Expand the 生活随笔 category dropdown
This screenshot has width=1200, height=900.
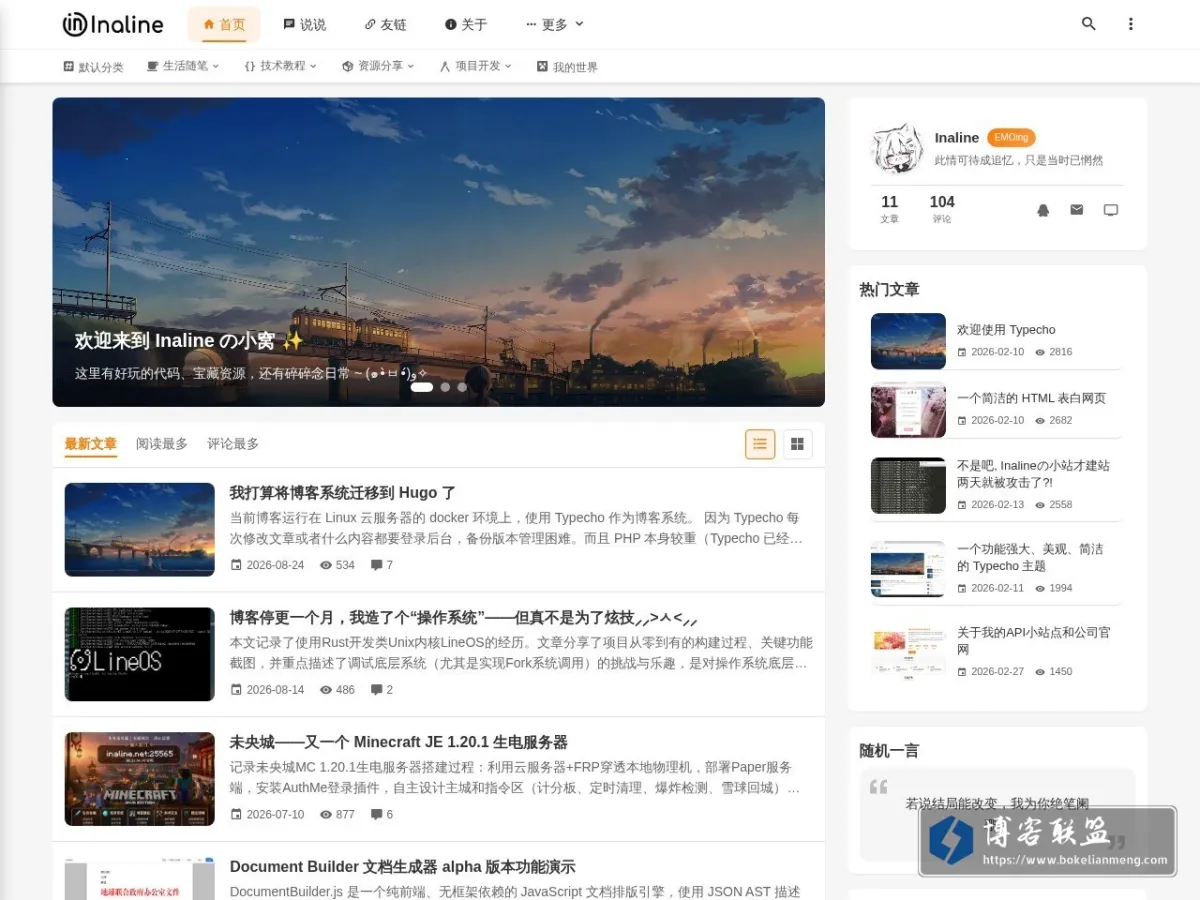(x=183, y=66)
